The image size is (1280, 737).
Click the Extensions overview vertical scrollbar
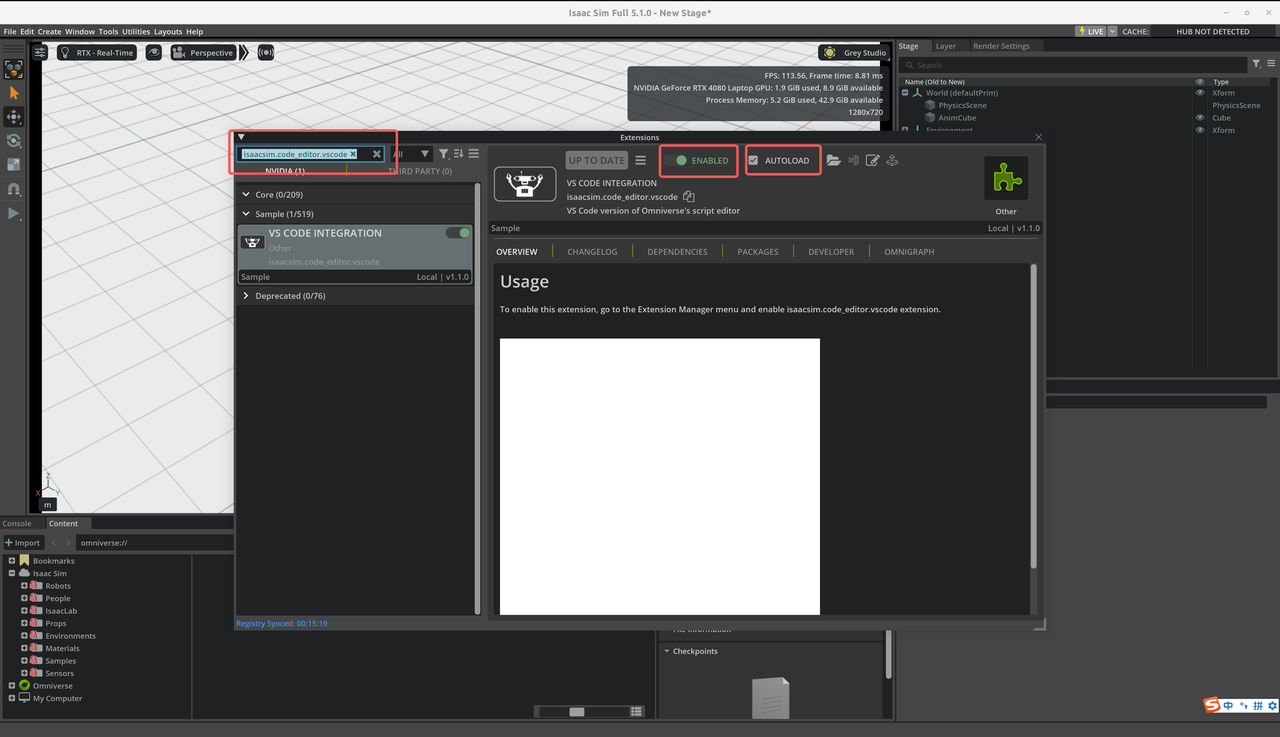click(x=1033, y=415)
